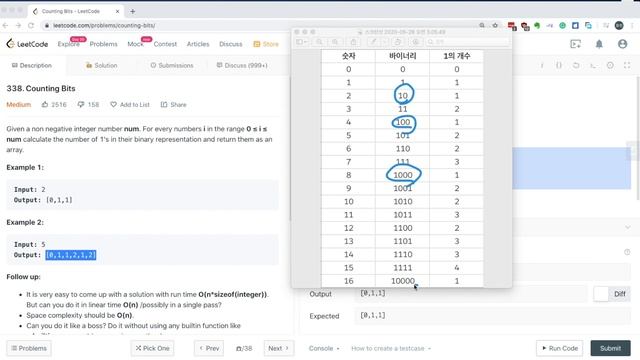Go to Contest page
This screenshot has height=360, width=640.
[165, 44]
